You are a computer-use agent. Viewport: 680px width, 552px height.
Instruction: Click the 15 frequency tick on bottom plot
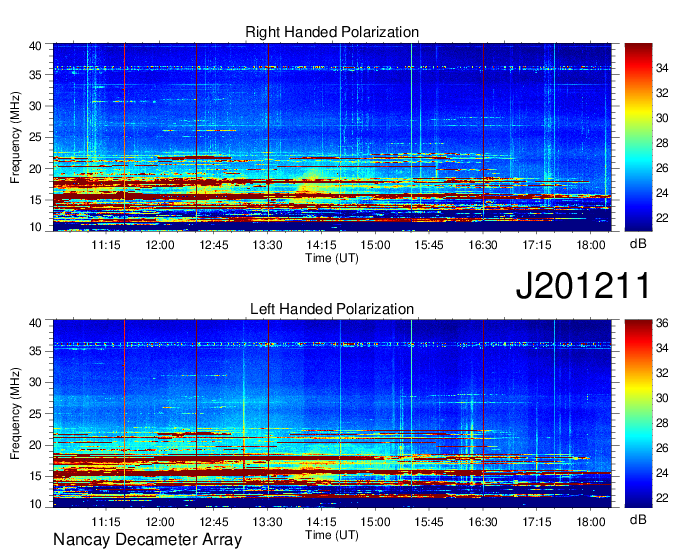point(35,477)
